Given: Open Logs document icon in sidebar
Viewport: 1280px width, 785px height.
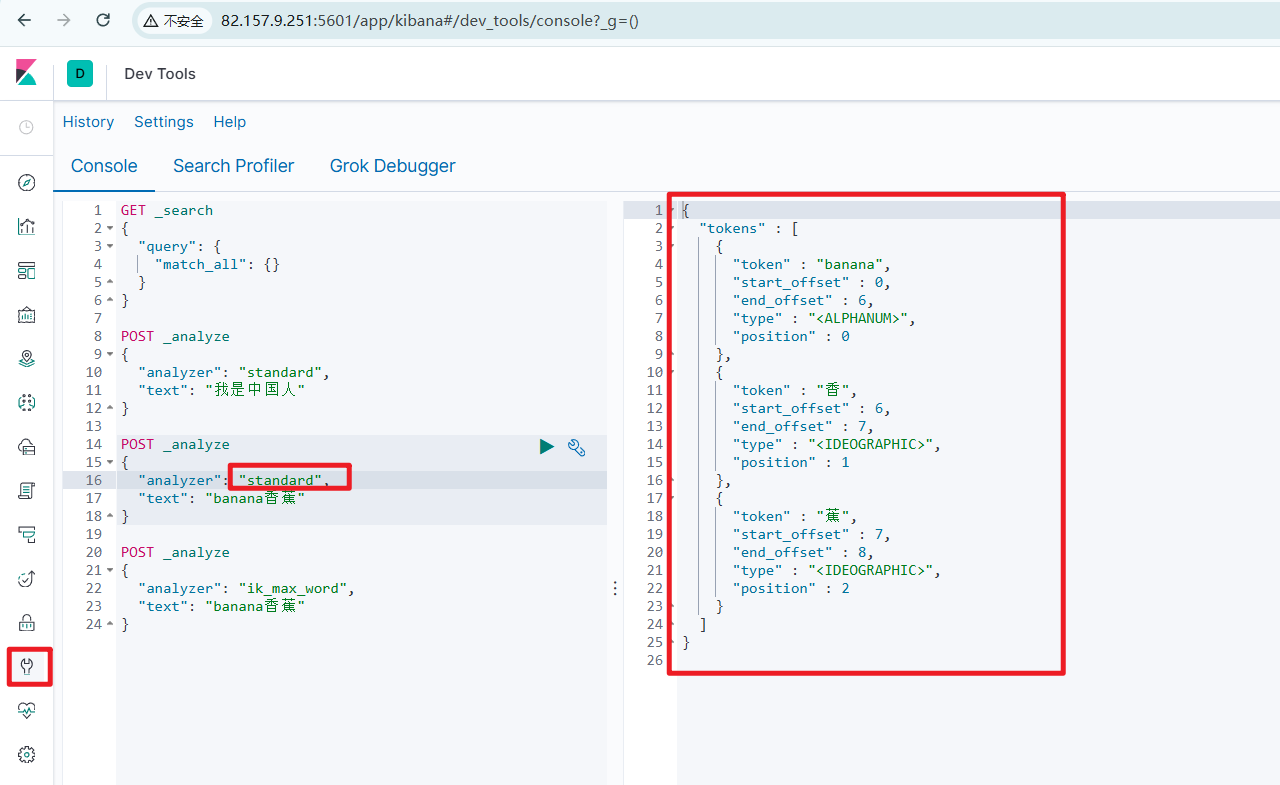Looking at the screenshot, I should point(27,490).
